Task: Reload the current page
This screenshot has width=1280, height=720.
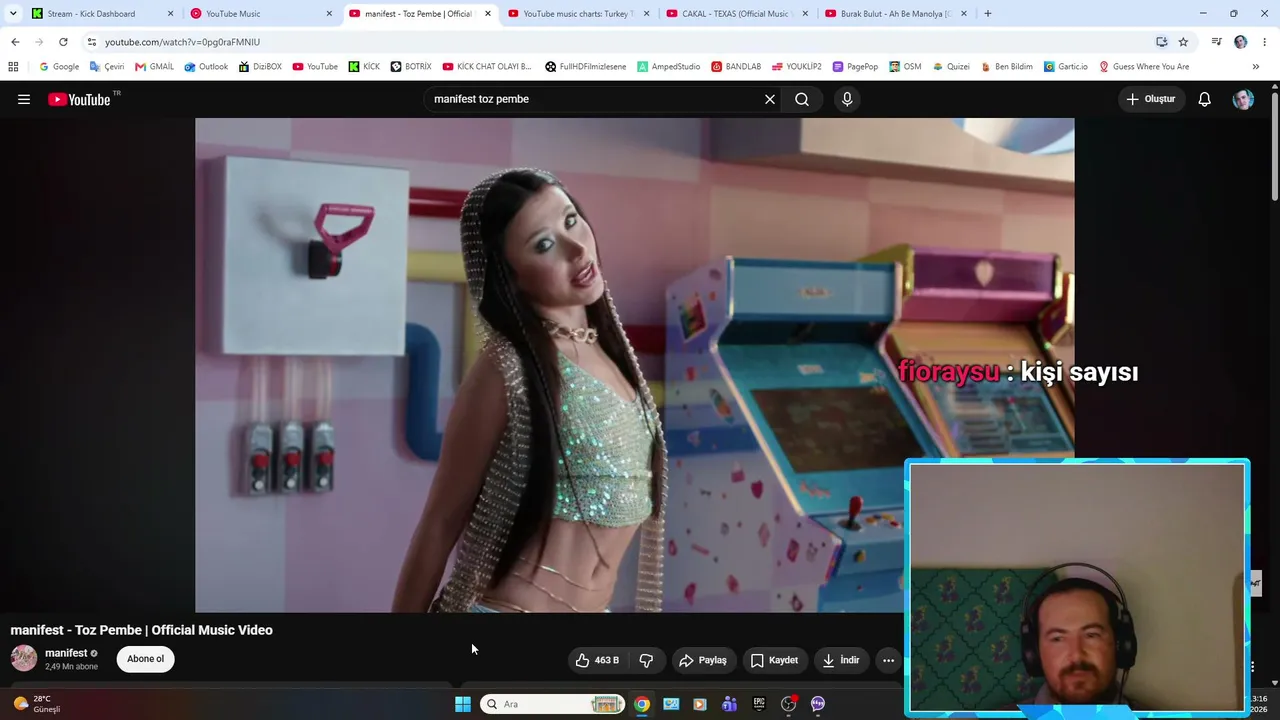Action: point(63,42)
